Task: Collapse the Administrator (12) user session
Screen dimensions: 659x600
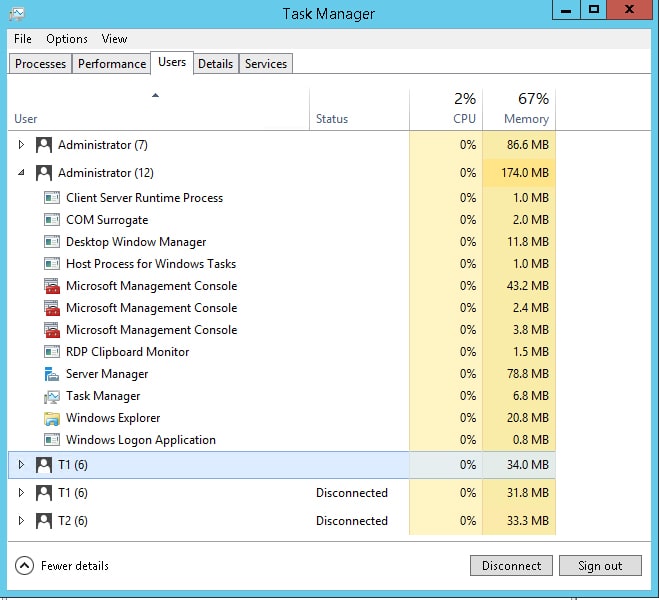Action: coord(21,172)
